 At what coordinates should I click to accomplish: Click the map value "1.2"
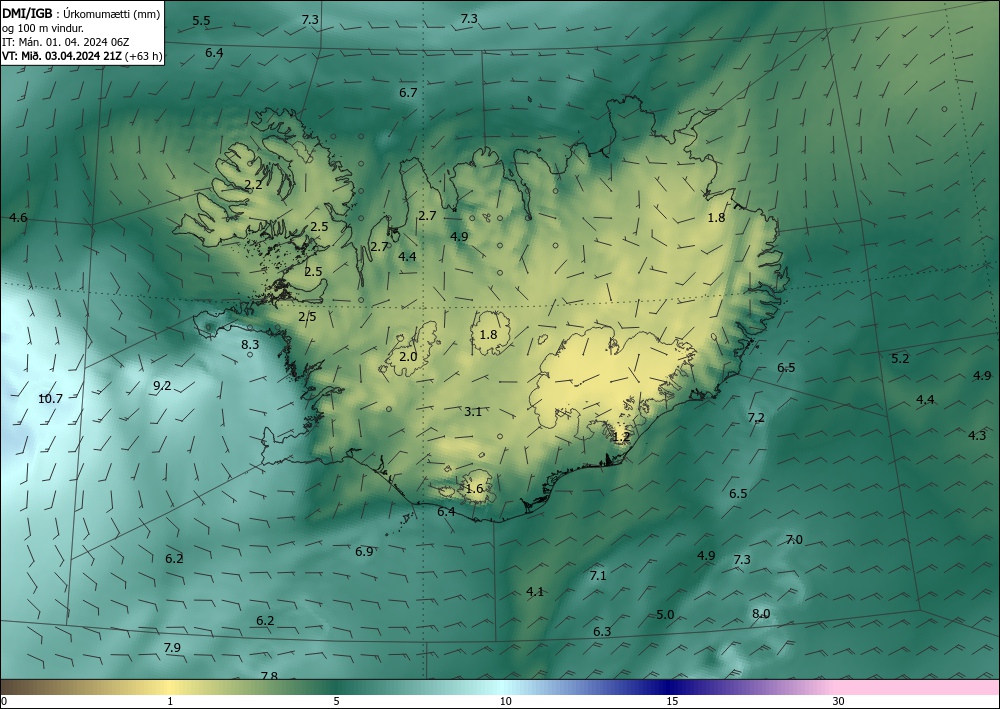(x=621, y=437)
